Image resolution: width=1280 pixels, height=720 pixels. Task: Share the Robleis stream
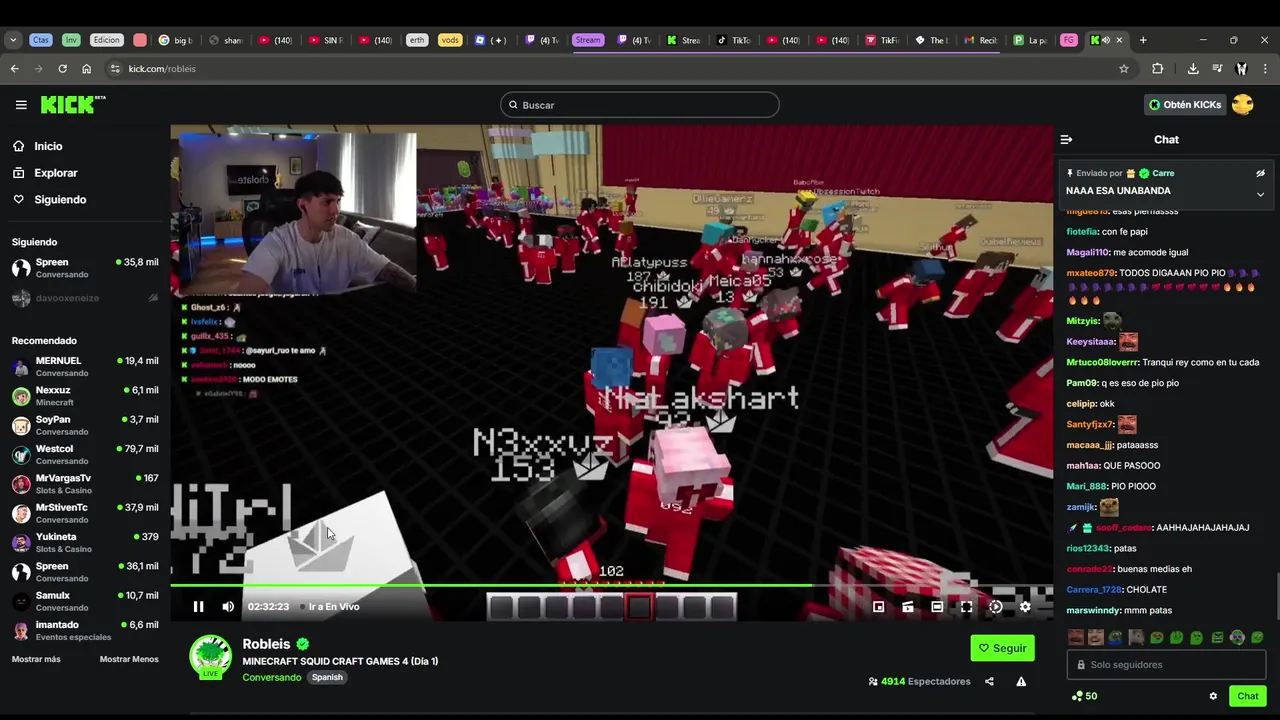click(989, 682)
